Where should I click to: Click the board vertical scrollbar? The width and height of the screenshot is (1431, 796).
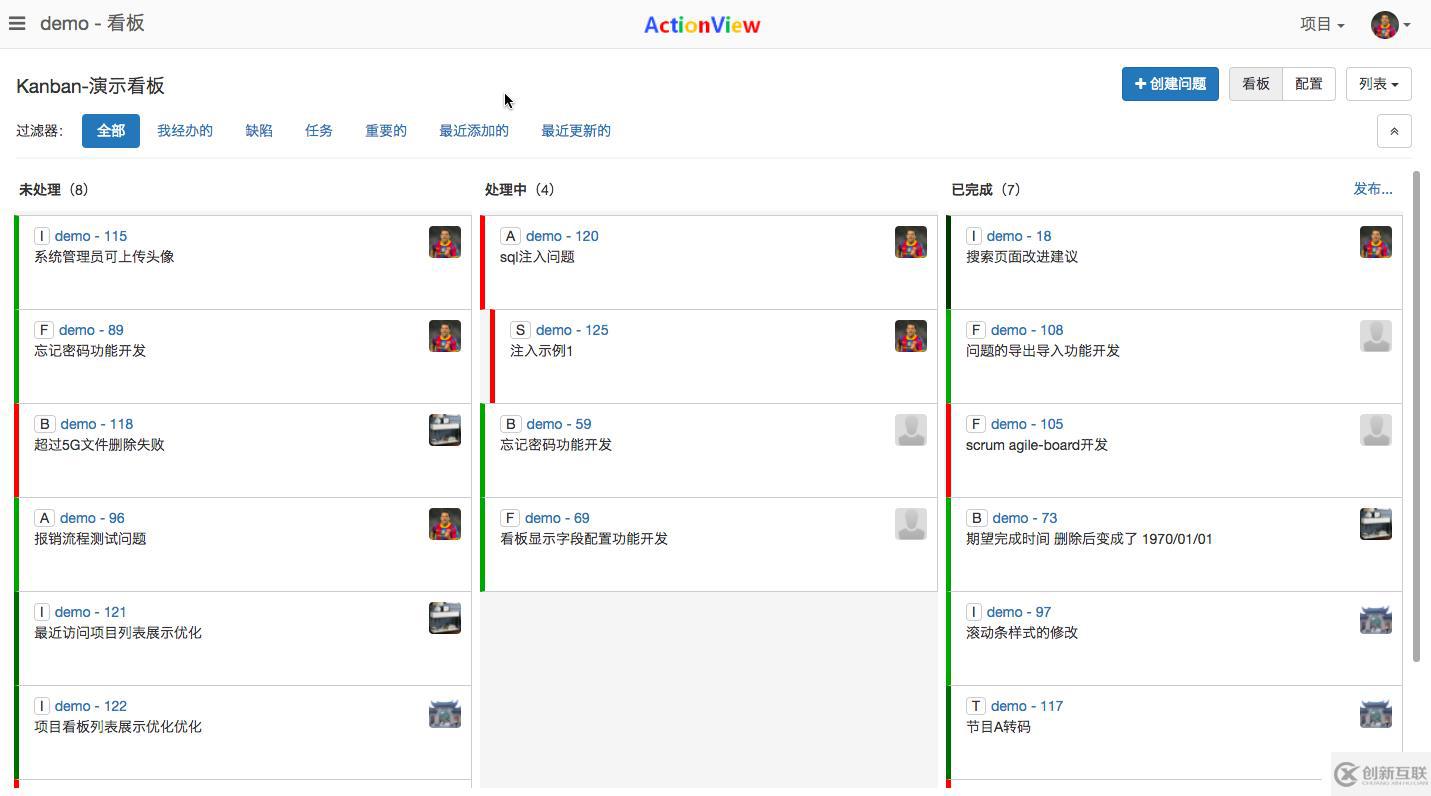click(1416, 416)
